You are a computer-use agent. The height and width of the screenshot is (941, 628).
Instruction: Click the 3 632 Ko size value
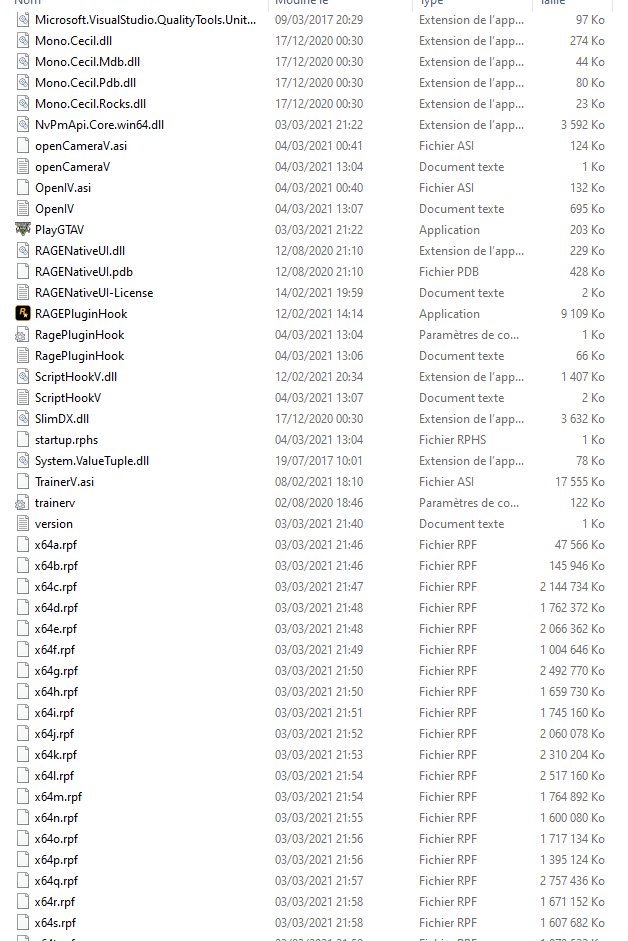[x=582, y=419]
